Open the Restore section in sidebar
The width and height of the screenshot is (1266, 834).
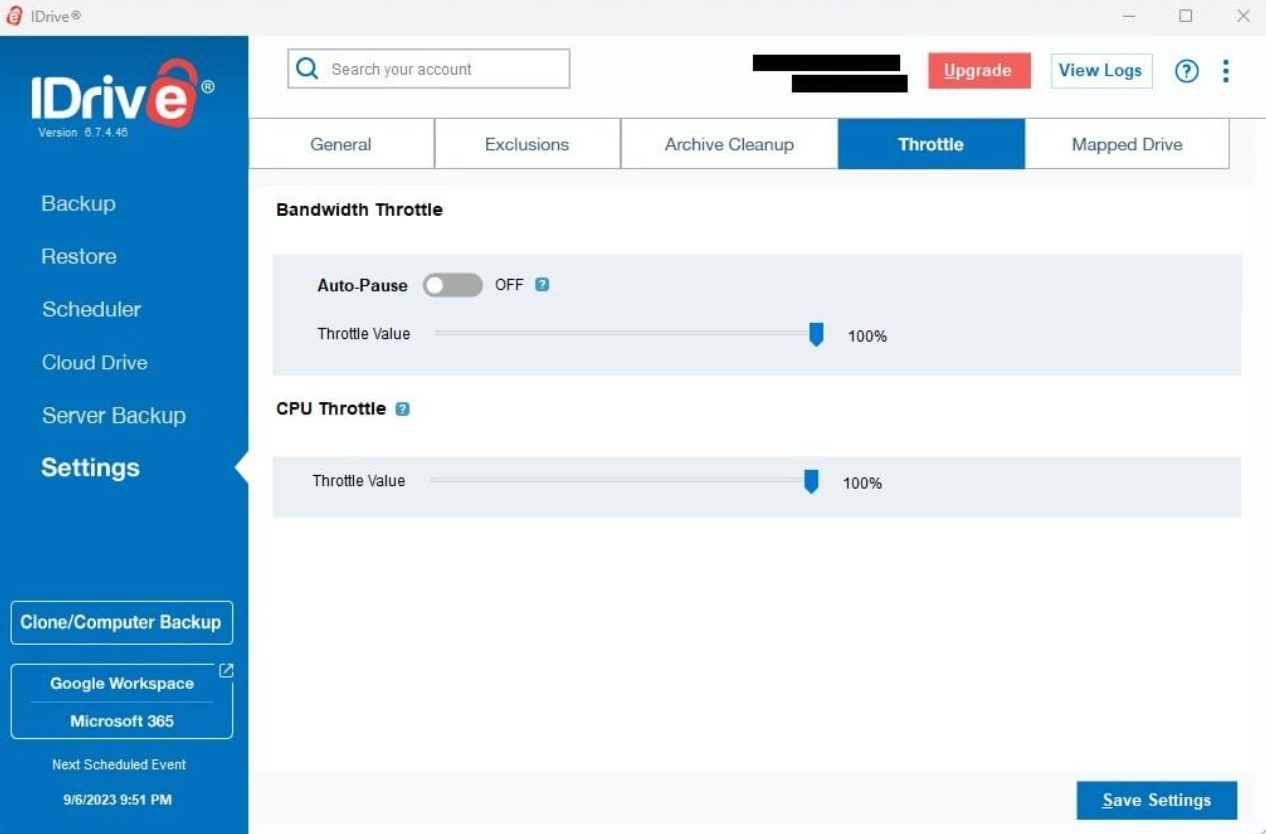pyautogui.click(x=79, y=256)
